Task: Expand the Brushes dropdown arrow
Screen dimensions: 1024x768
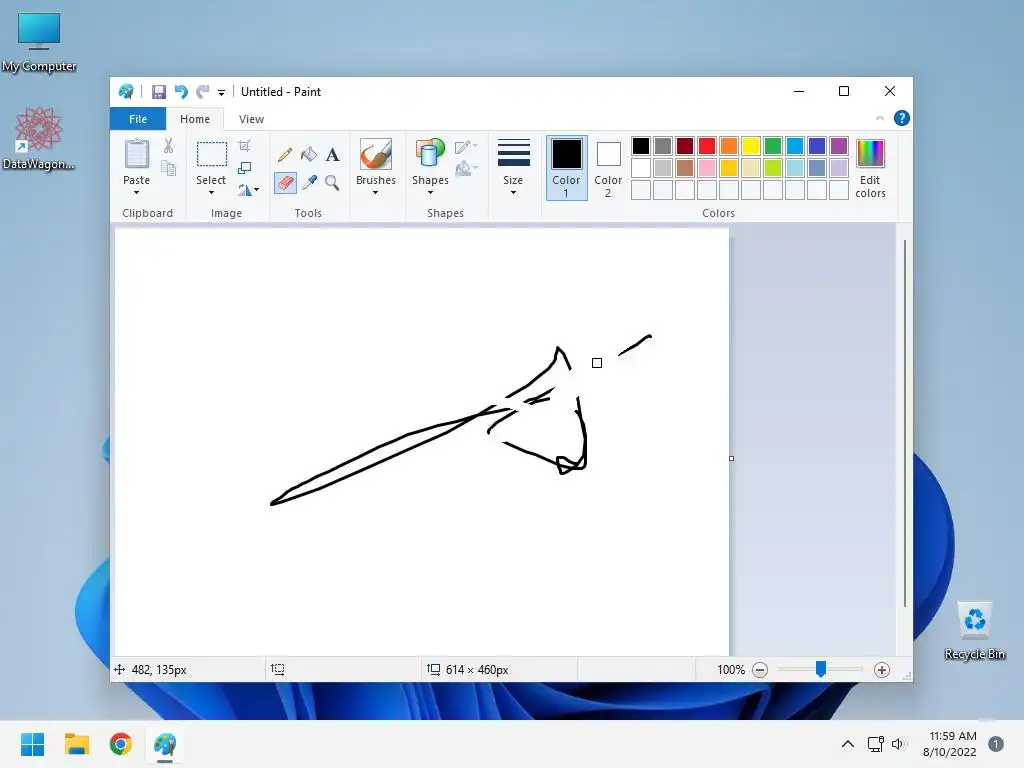Action: click(376, 193)
